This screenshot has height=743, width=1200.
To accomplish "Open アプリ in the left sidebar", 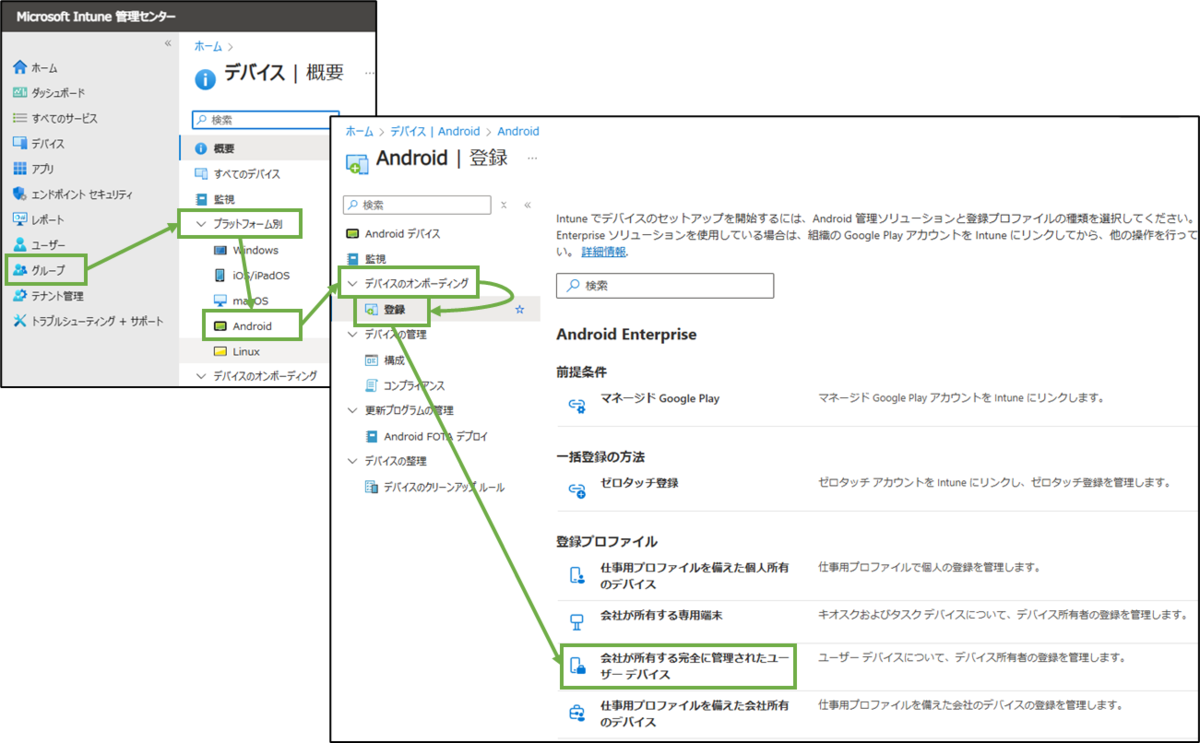I will coord(33,169).
